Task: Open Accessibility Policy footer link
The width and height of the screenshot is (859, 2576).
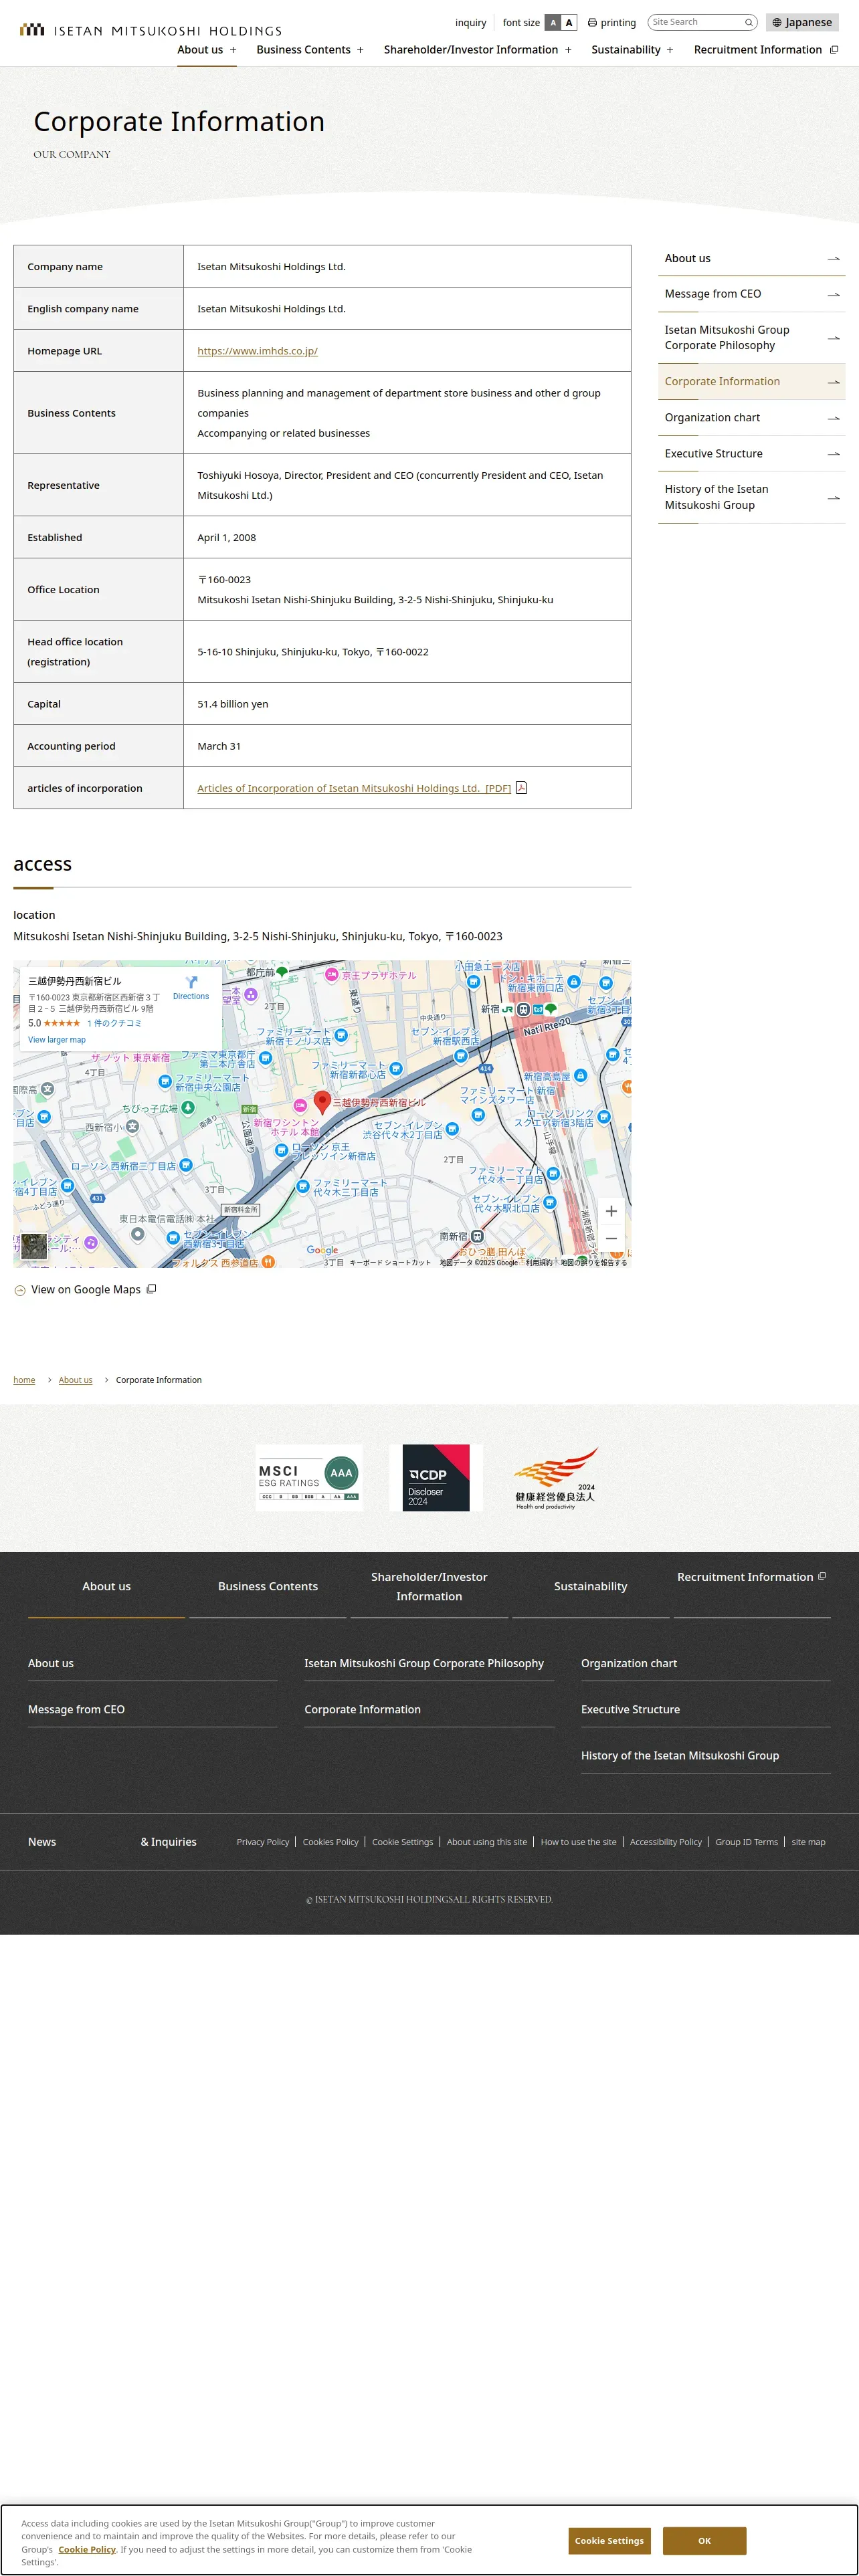Action: [666, 1842]
